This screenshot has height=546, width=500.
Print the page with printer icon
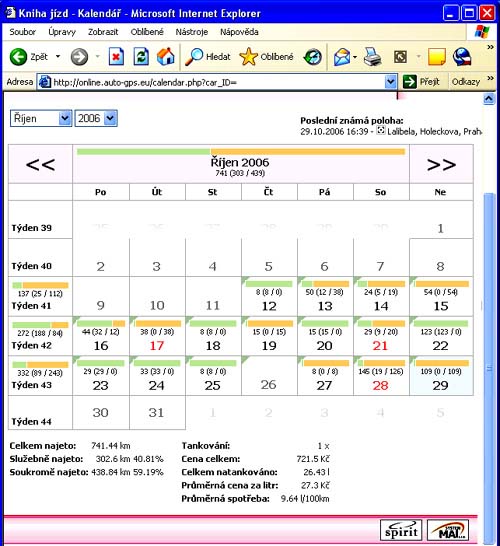[372, 57]
